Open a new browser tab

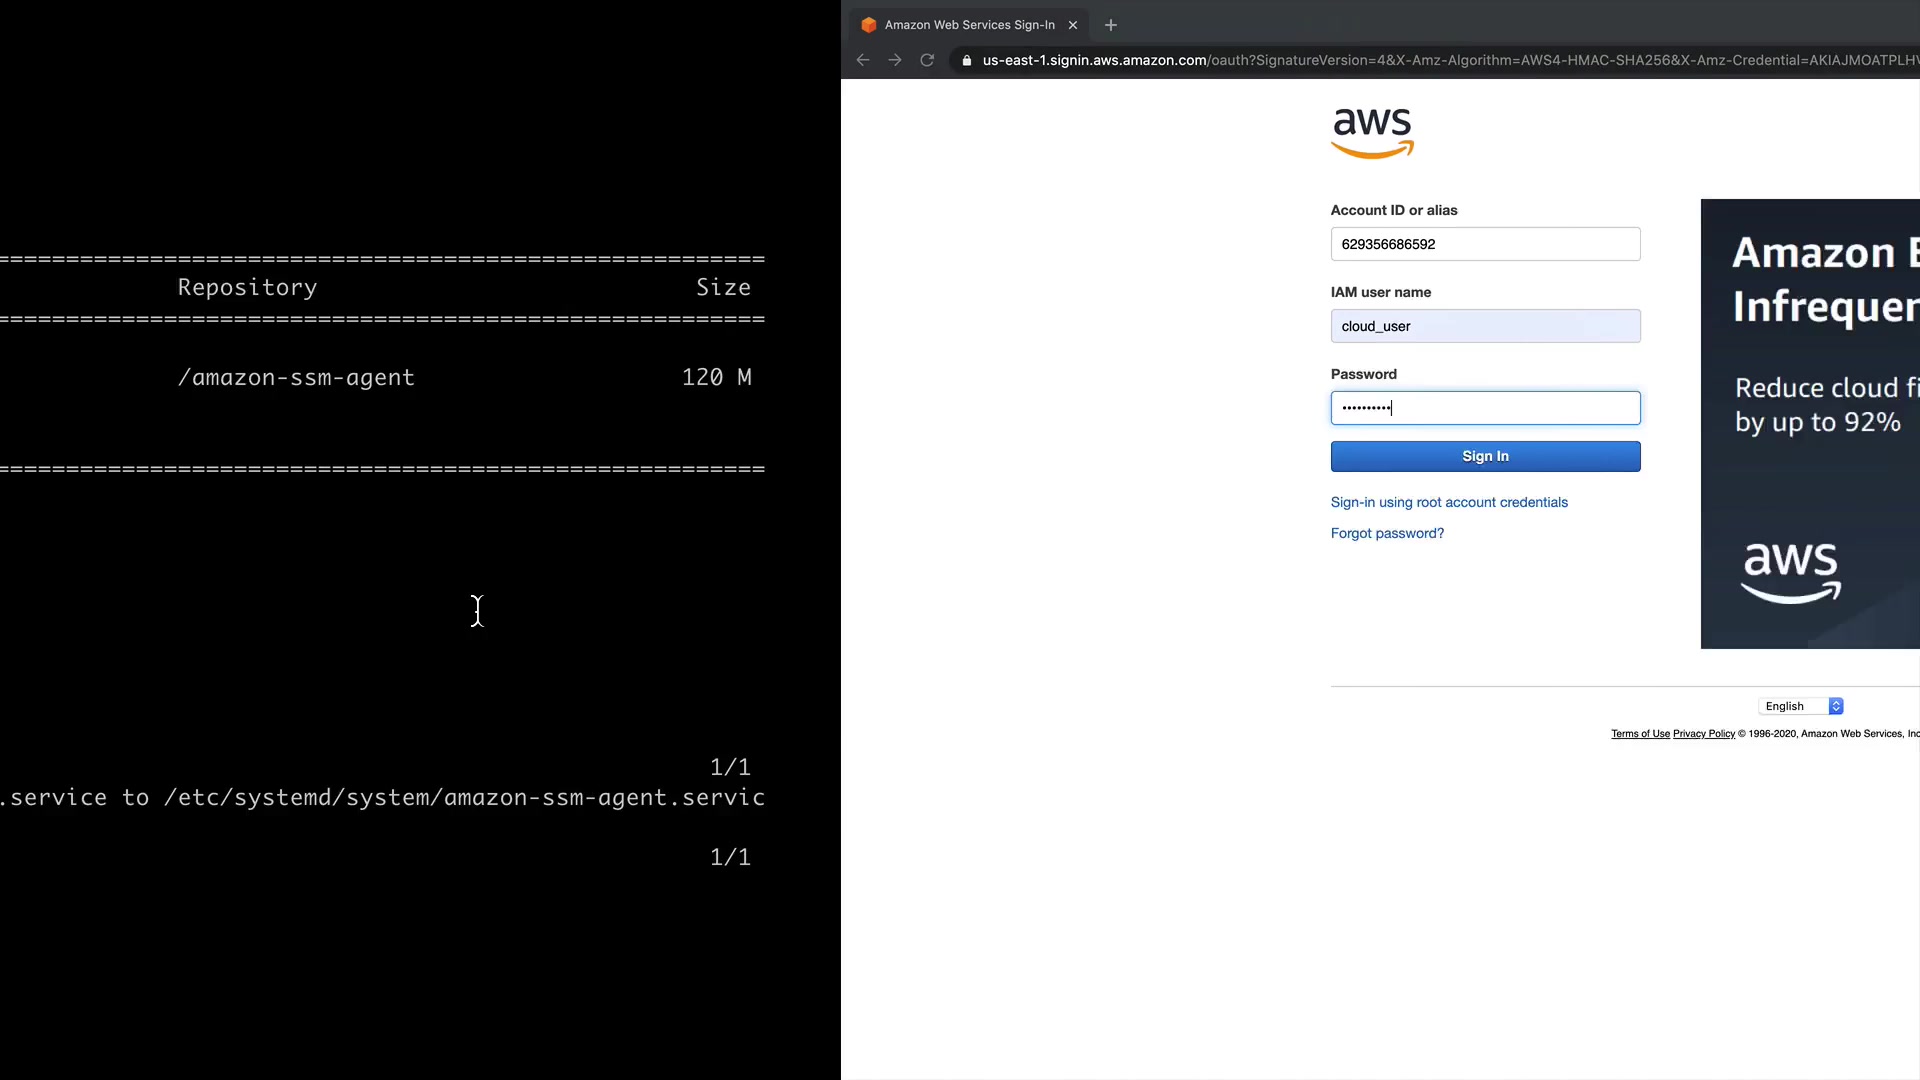pyautogui.click(x=1110, y=25)
